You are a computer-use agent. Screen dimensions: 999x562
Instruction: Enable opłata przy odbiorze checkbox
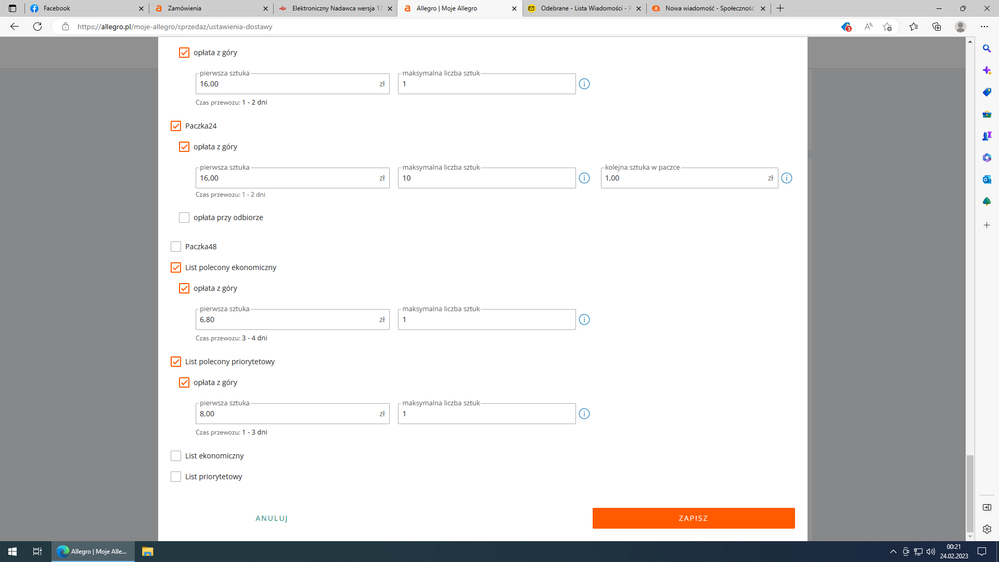[x=184, y=217]
